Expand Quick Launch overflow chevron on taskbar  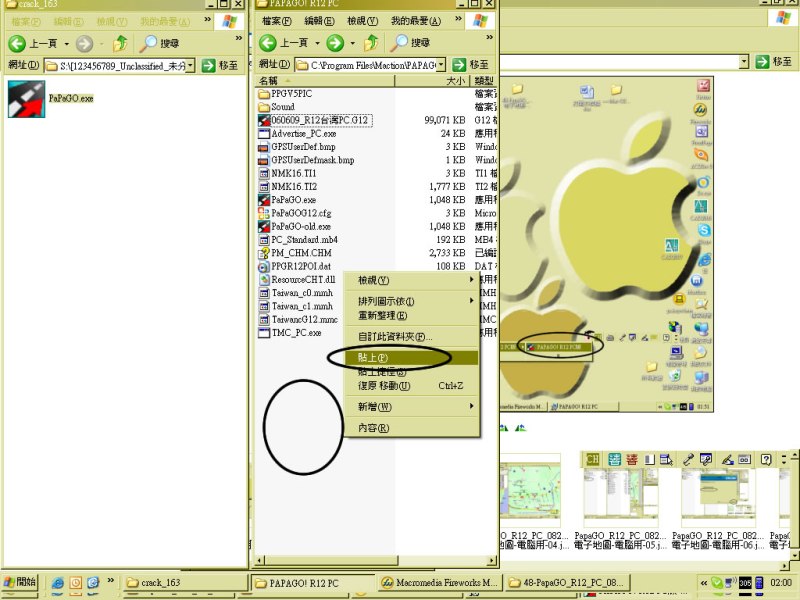click(x=110, y=580)
